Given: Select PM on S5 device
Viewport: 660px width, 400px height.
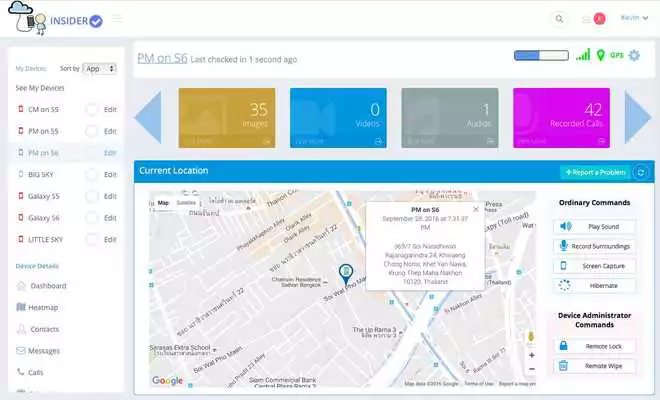Looking at the screenshot, I should pos(43,131).
